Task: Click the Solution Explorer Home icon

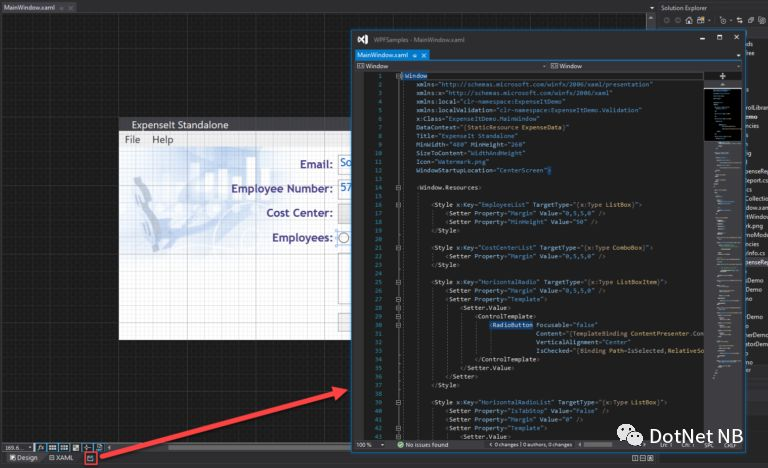Action: [689, 20]
